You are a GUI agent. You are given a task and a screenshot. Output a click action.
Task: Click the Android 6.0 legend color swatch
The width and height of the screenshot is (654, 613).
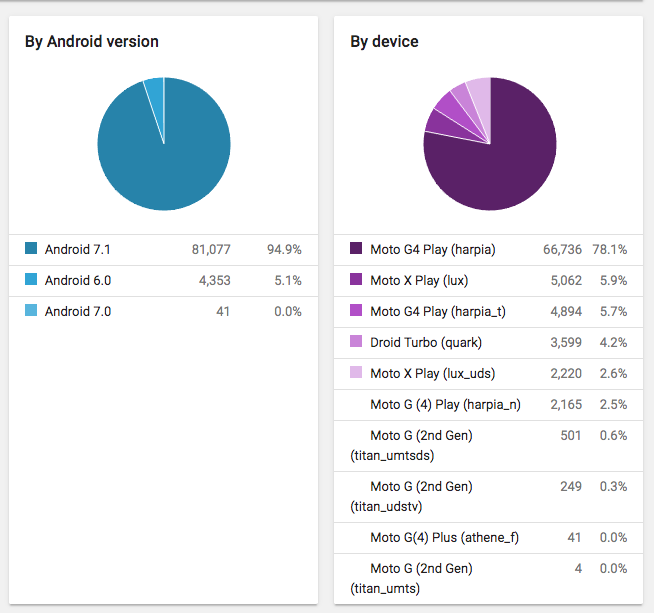tap(31, 280)
